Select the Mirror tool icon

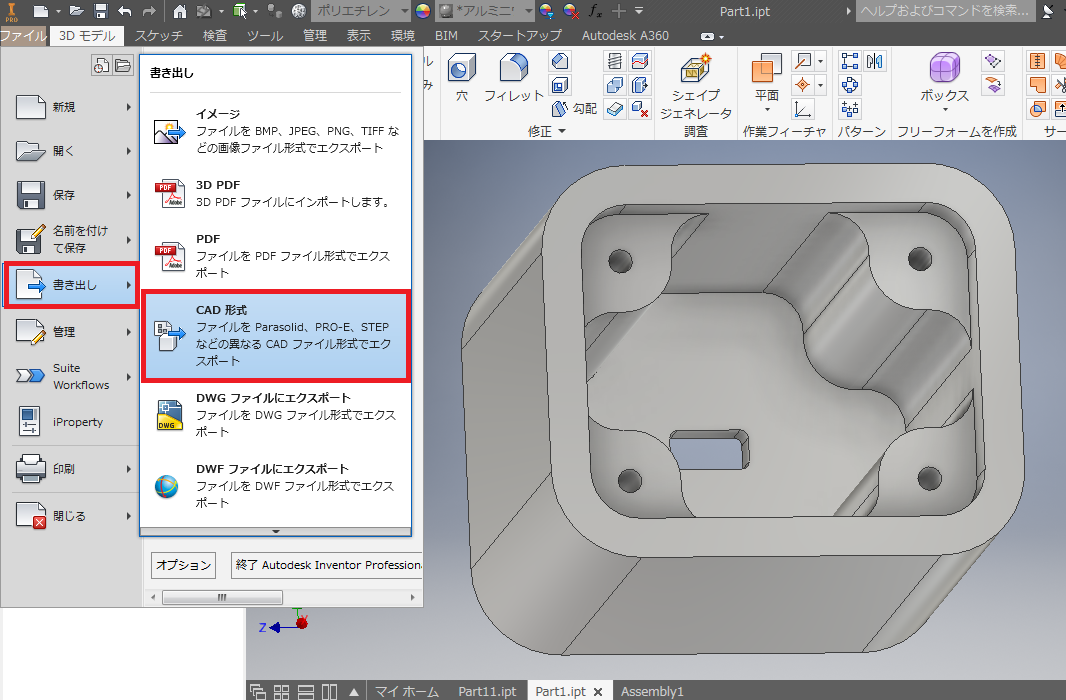[x=874, y=61]
